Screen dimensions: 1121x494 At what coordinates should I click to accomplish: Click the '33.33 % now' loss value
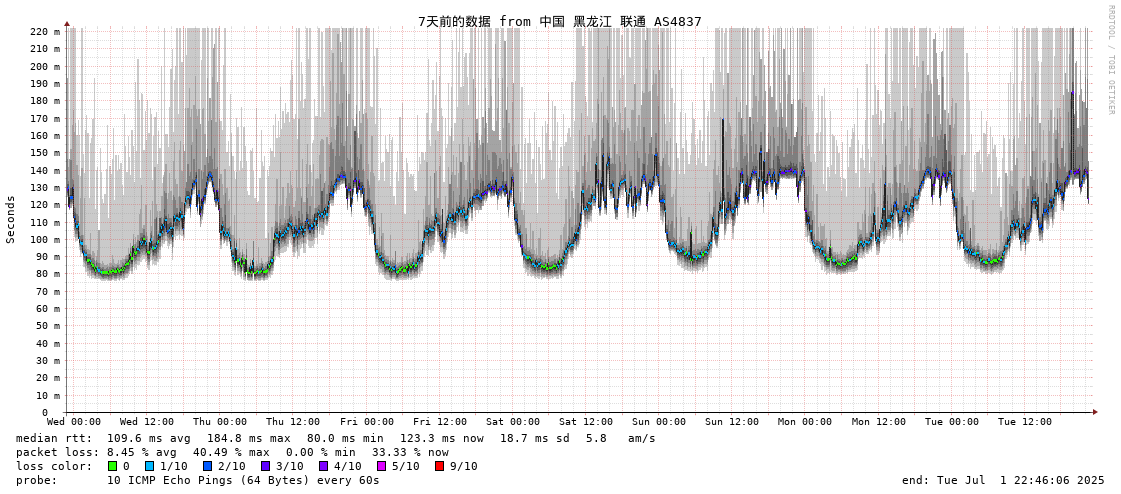(x=410, y=452)
